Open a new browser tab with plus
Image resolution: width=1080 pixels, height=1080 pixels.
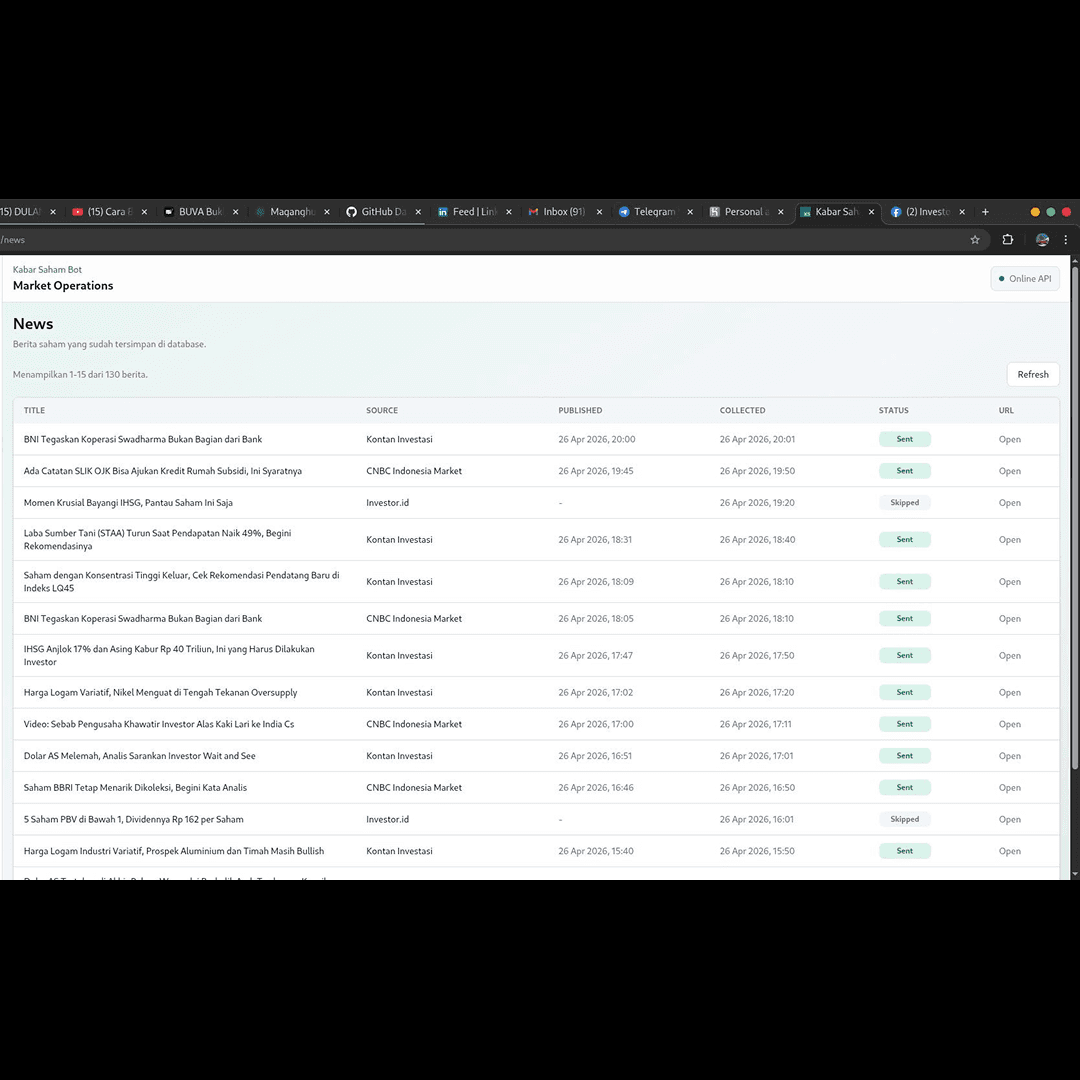985,211
